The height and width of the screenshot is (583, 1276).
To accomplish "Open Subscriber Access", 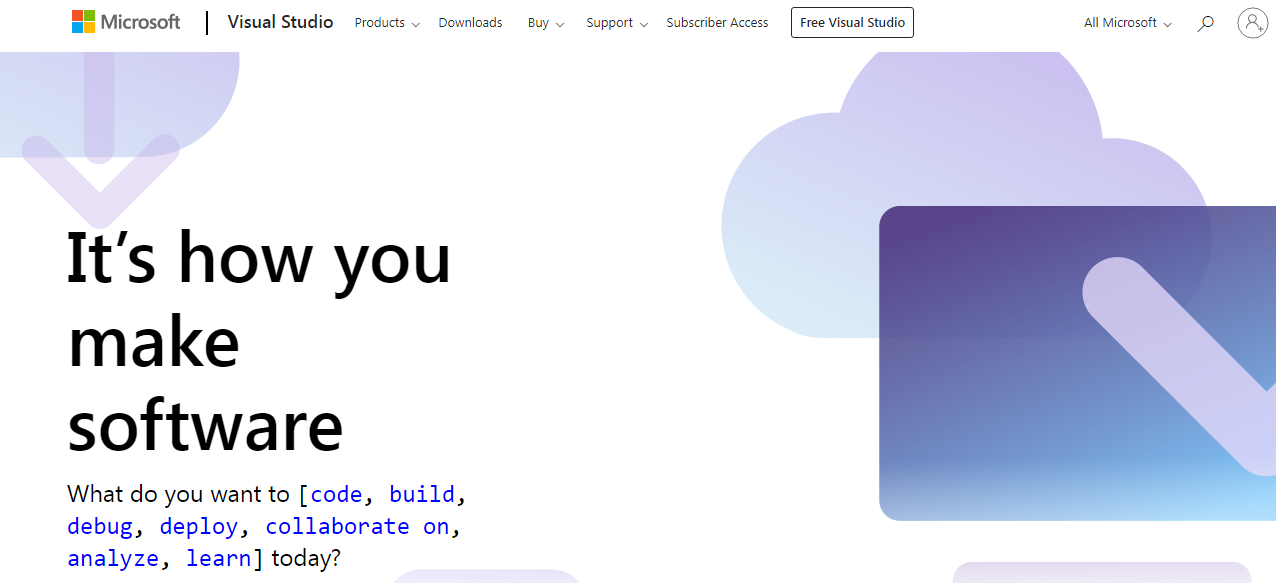I will tap(717, 23).
